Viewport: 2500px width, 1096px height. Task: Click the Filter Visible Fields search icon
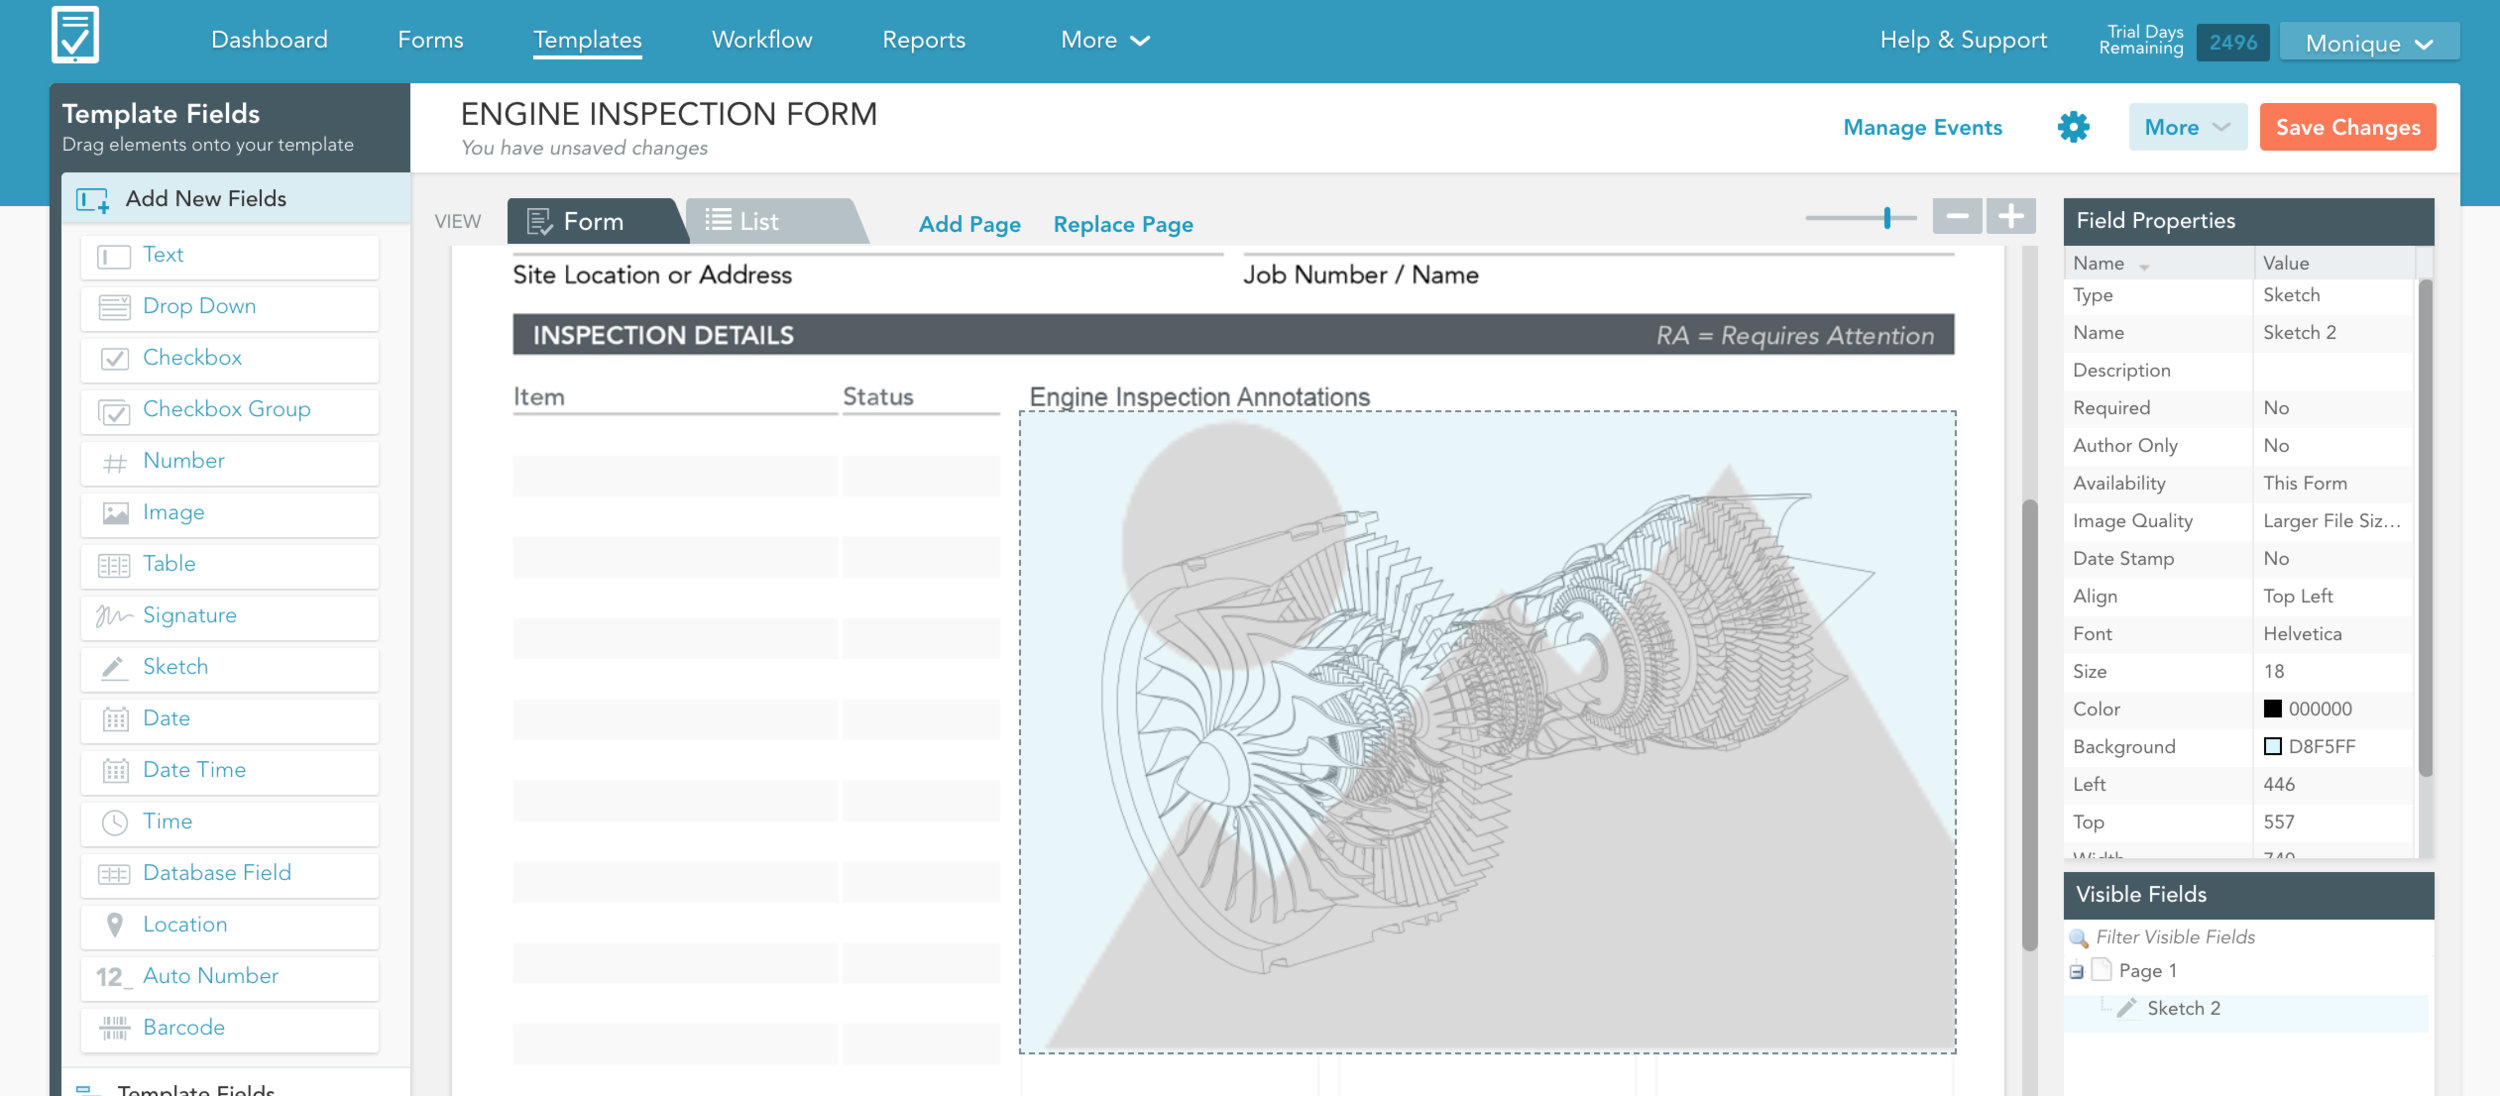2079,938
